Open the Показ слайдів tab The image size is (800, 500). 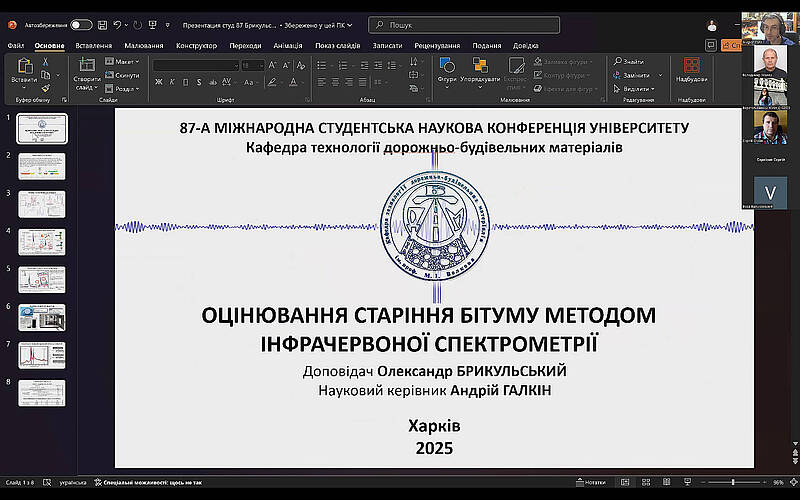coord(338,45)
